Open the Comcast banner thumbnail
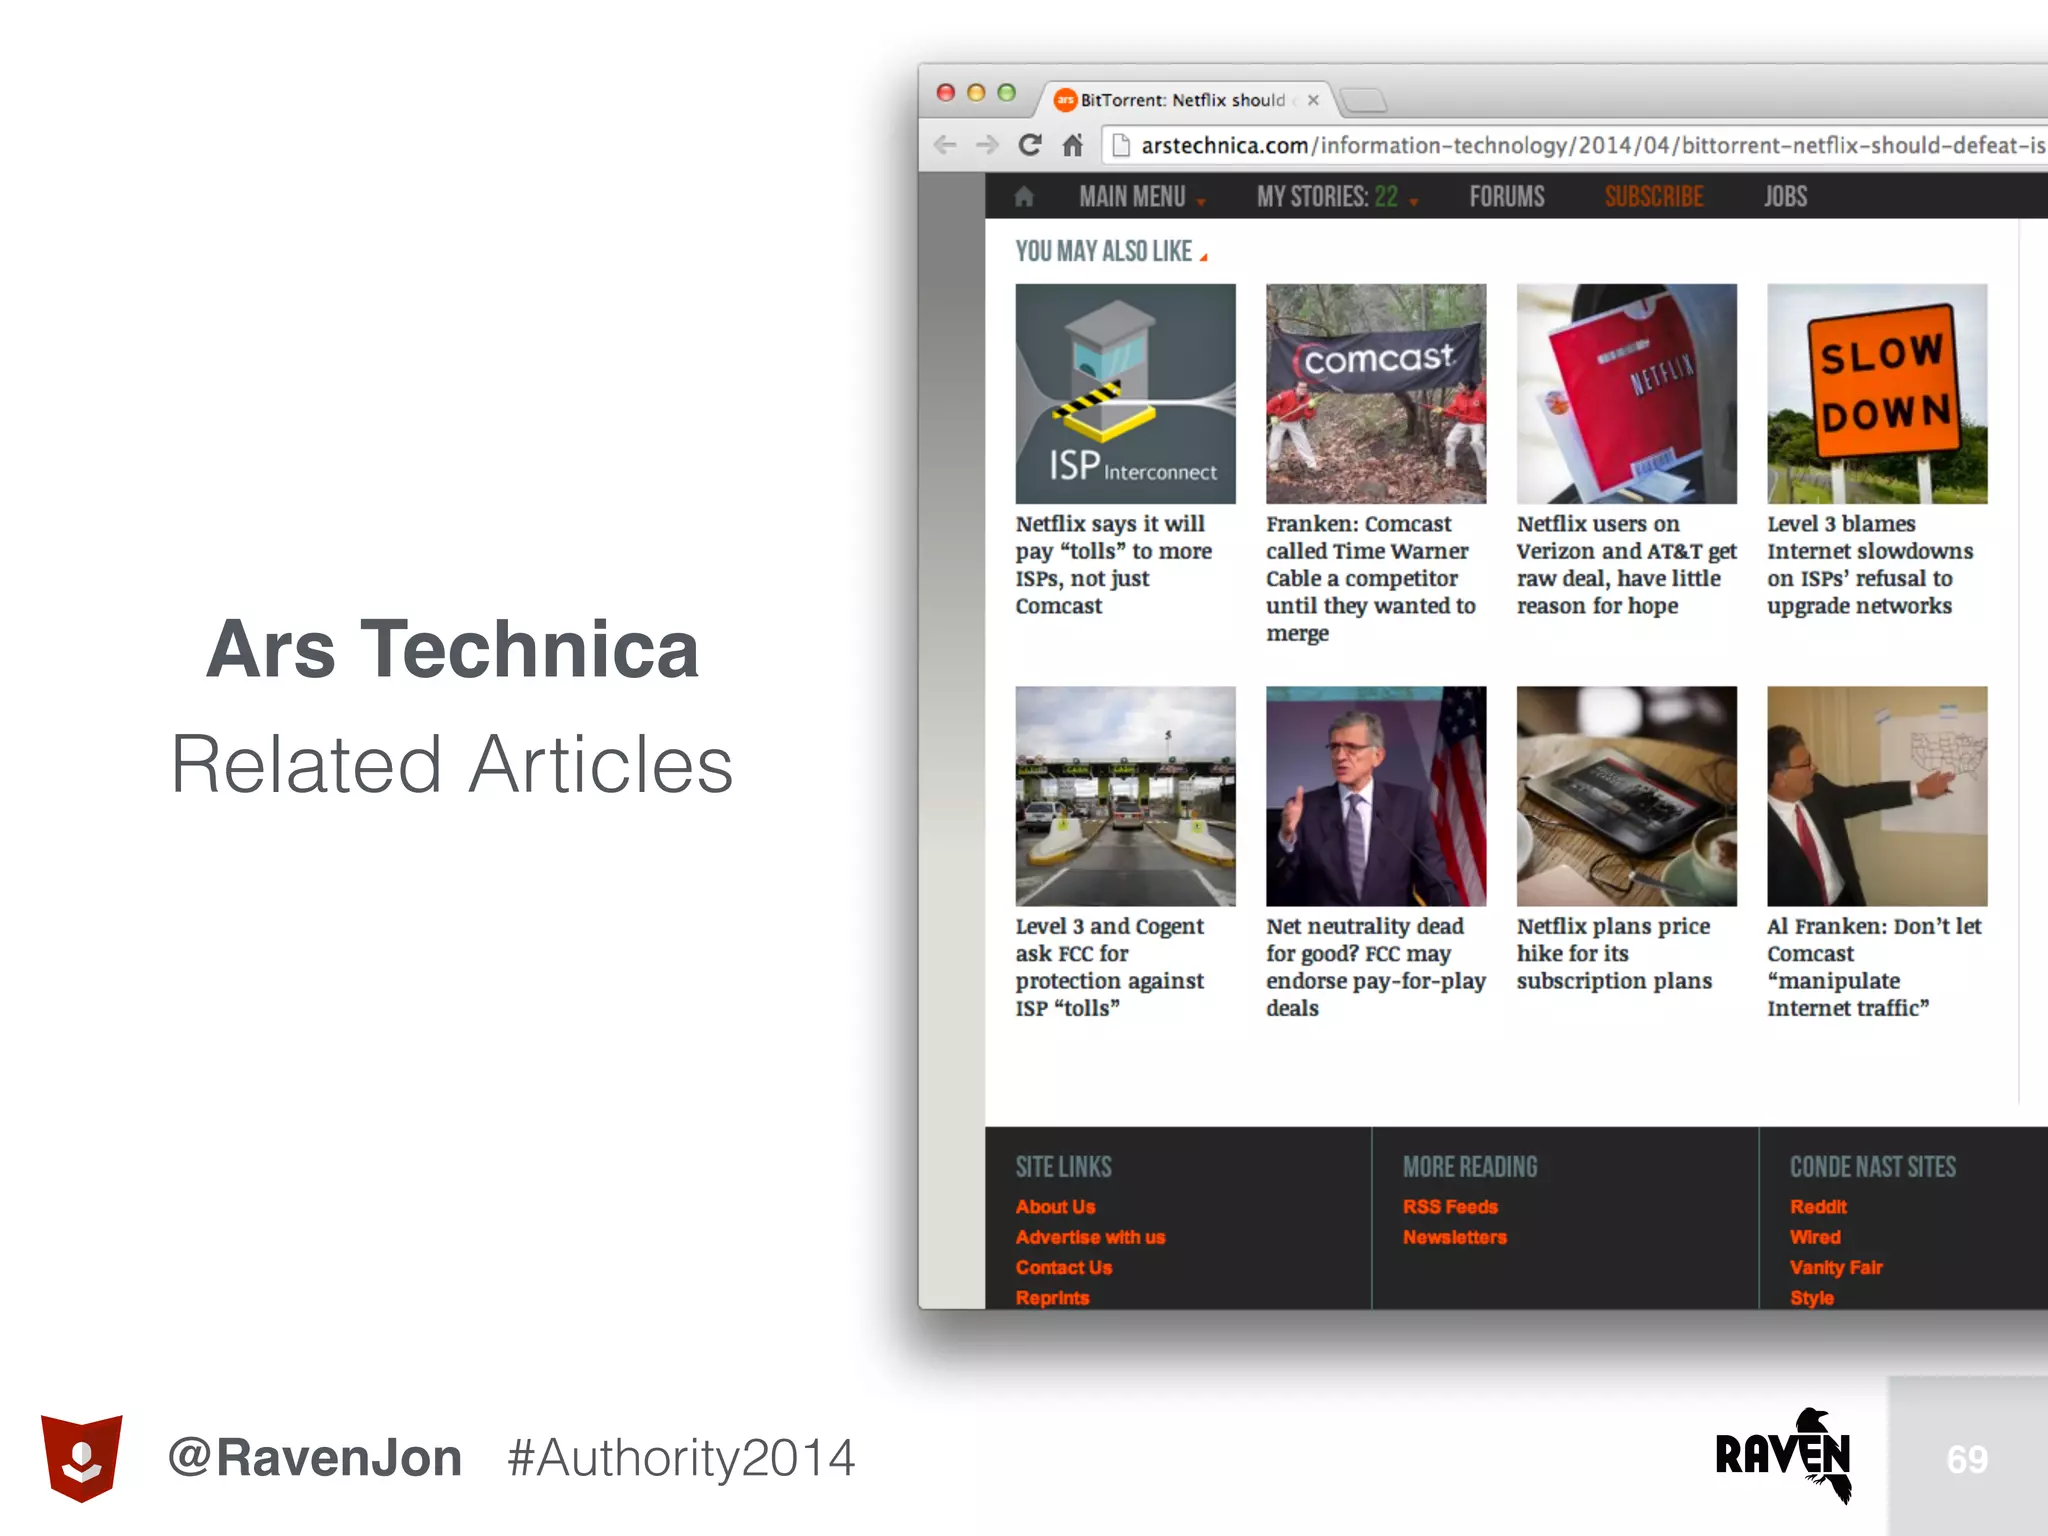 [x=1376, y=394]
